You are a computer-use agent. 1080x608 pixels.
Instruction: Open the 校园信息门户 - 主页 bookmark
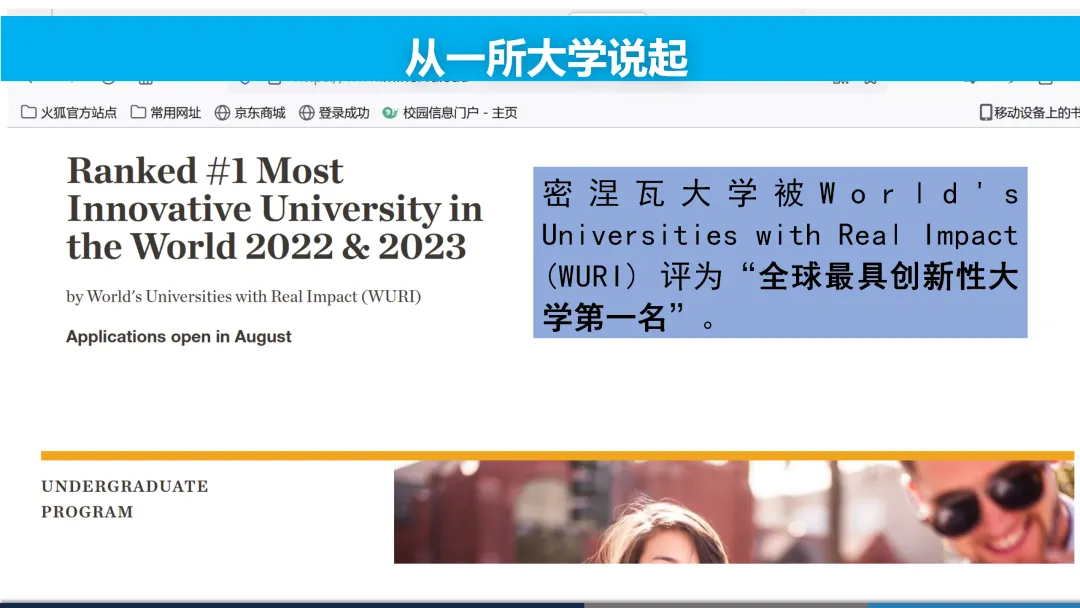click(x=450, y=112)
